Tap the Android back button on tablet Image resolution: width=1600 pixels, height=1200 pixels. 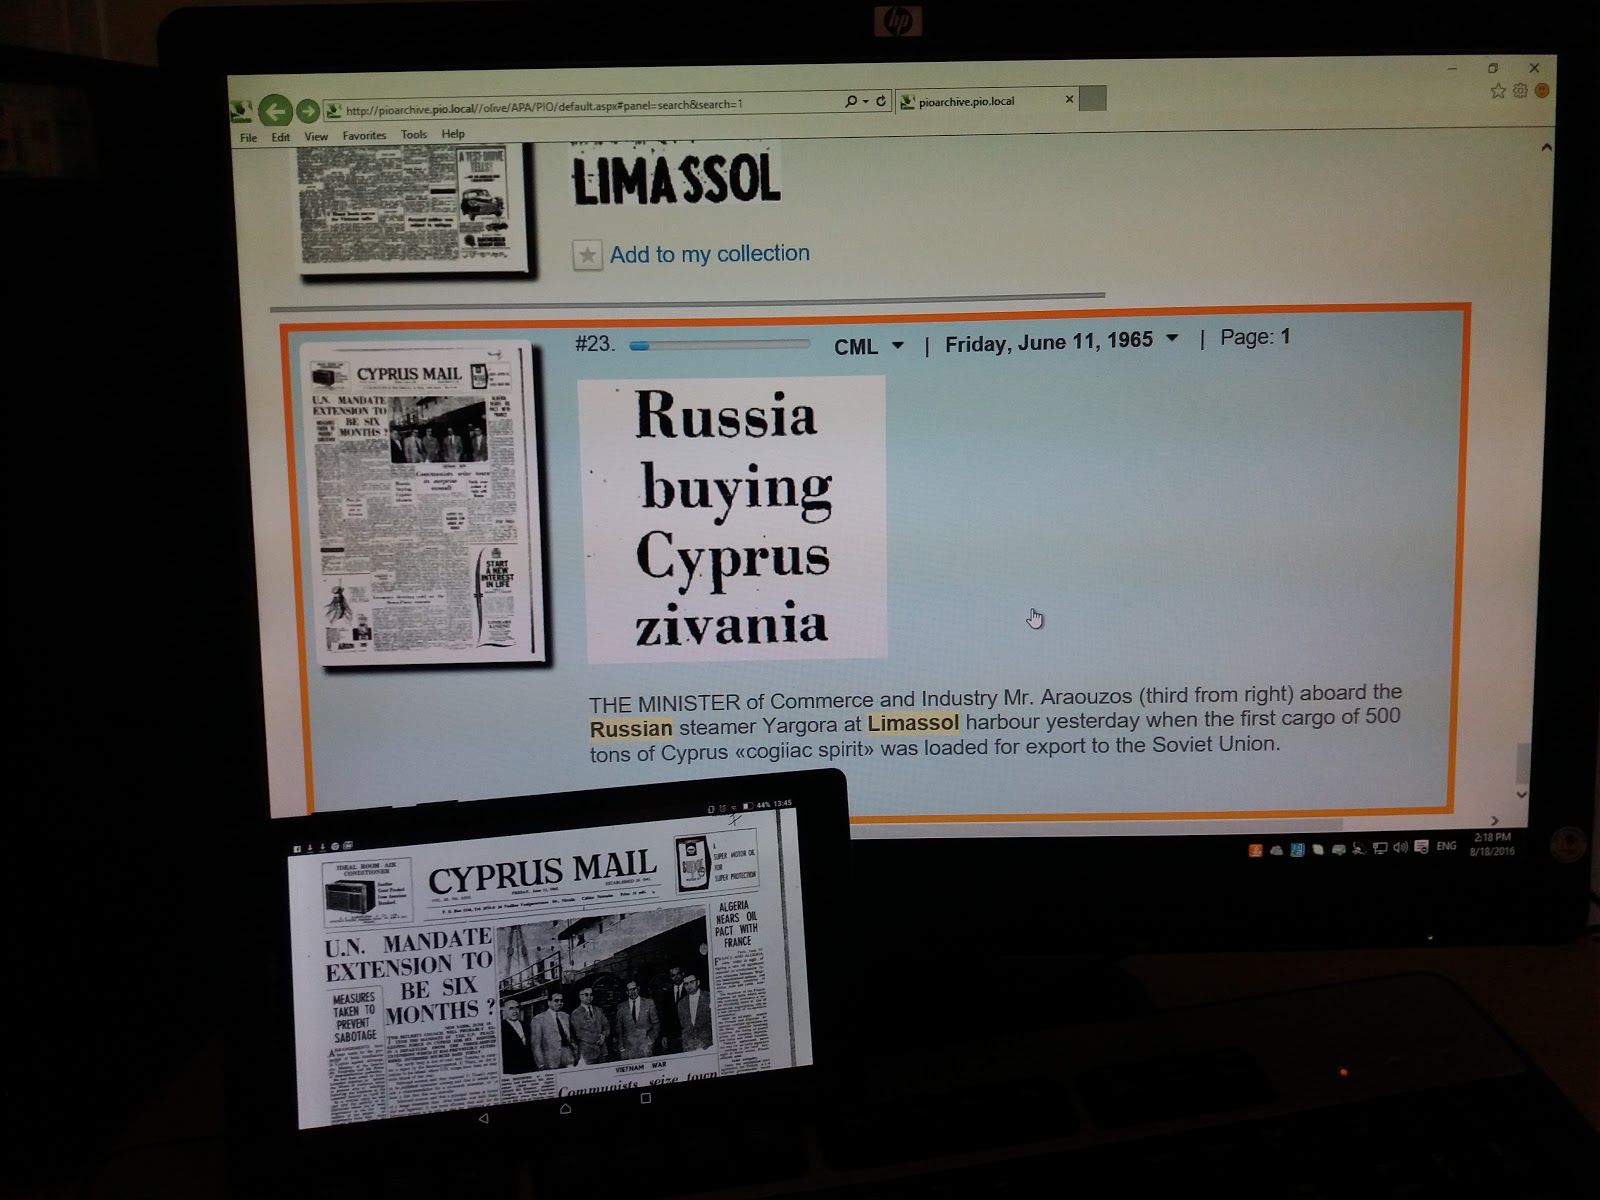click(x=484, y=1118)
